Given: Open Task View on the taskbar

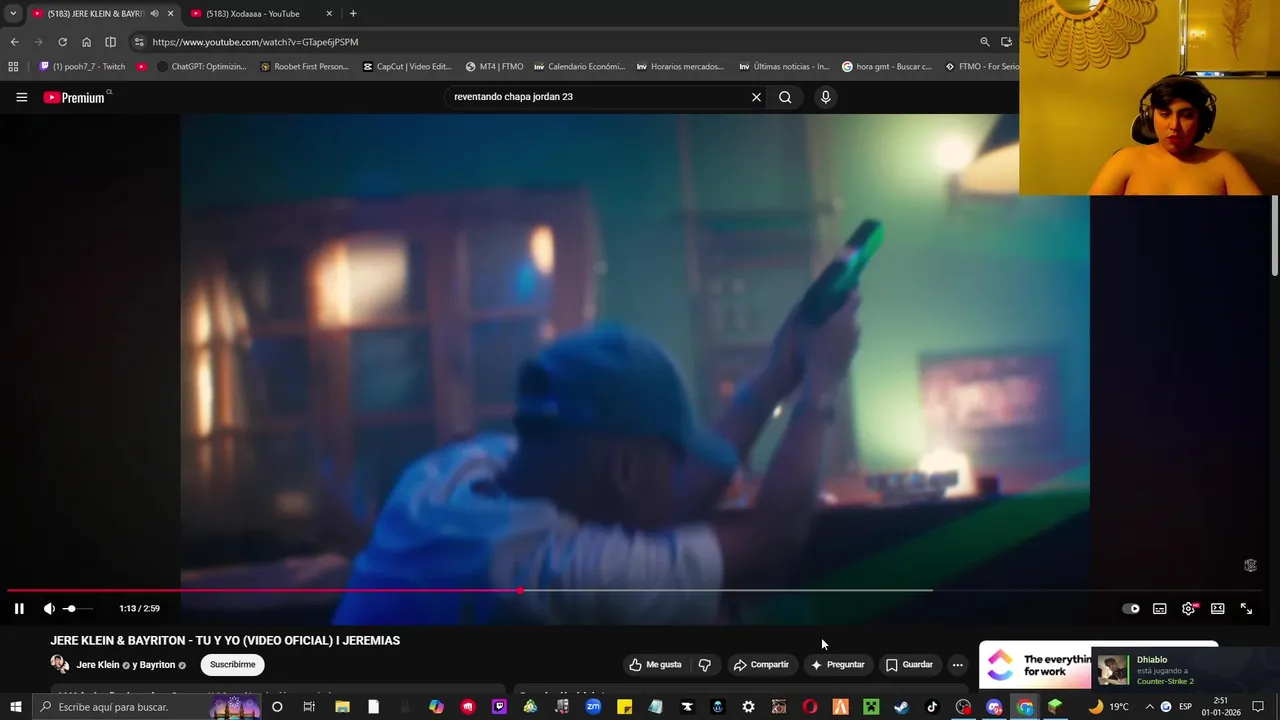Looking at the screenshot, I should coord(309,707).
